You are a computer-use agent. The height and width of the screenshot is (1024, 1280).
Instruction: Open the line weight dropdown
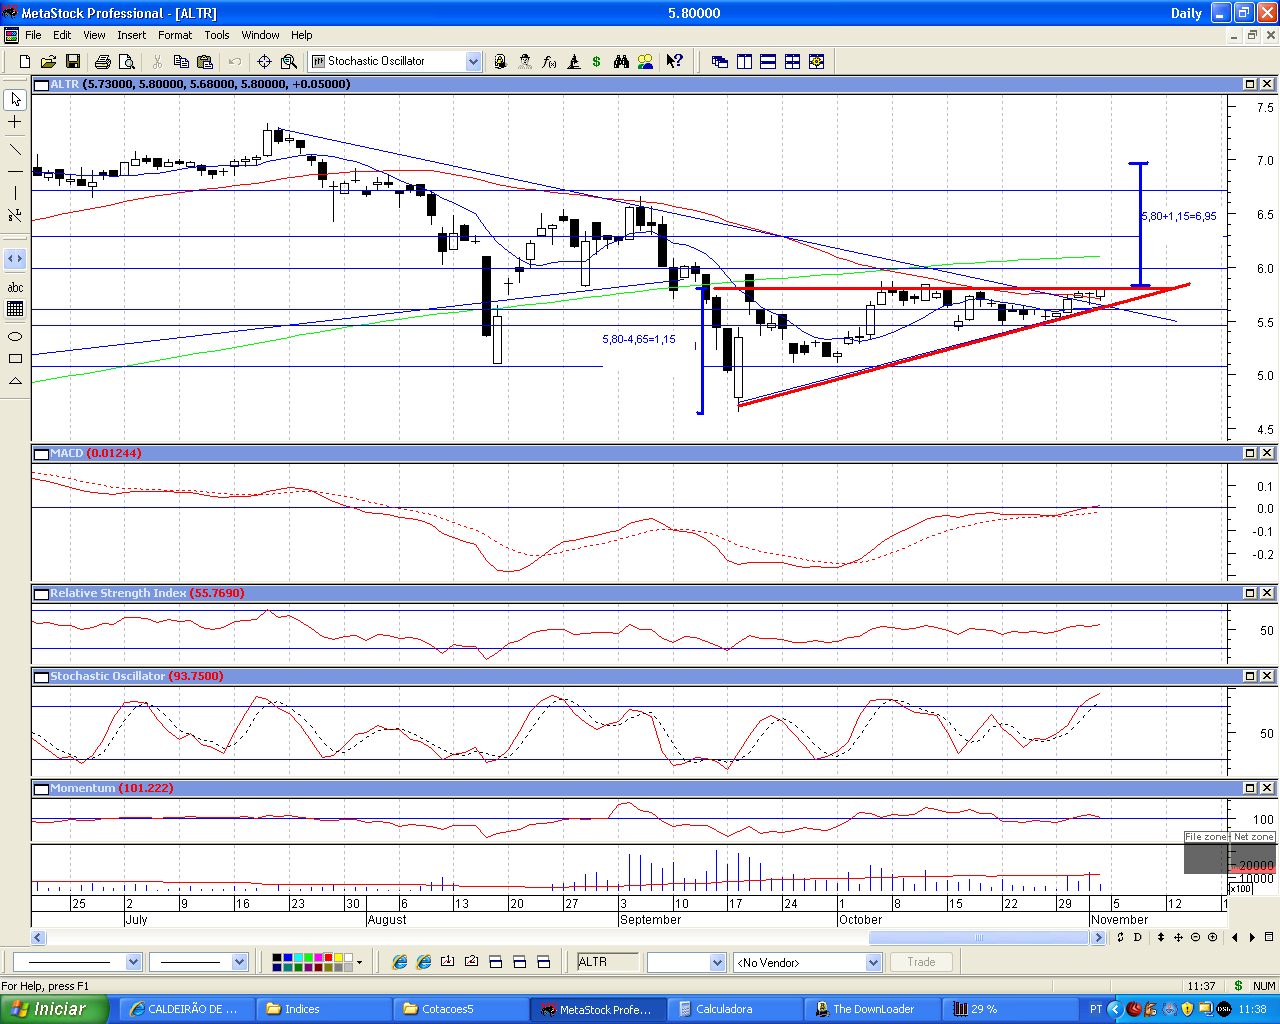click(x=239, y=962)
